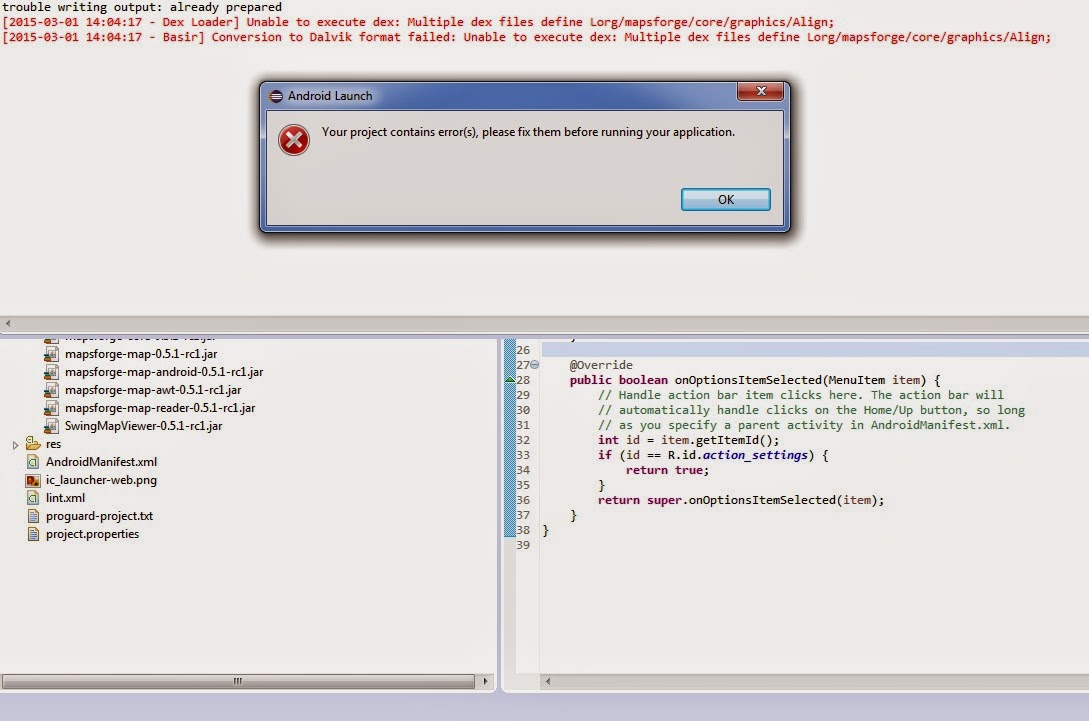
Task: Click the package explorer horizontal scrollbar thumb
Action: point(238,681)
